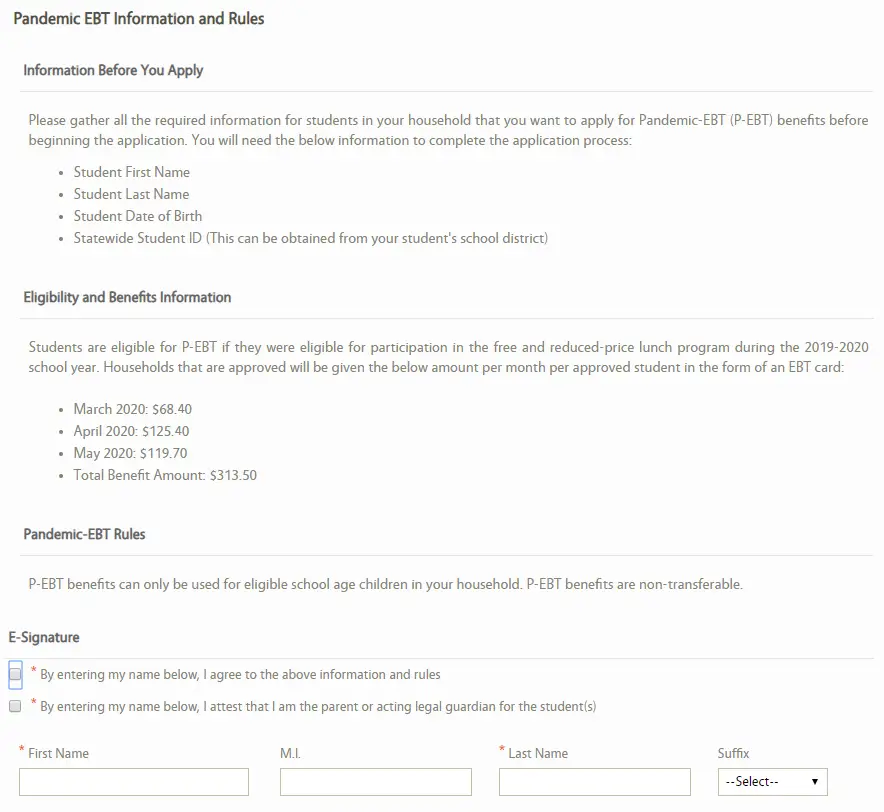Click the E-Signature section heading
The height and width of the screenshot is (812, 884).
click(x=44, y=637)
